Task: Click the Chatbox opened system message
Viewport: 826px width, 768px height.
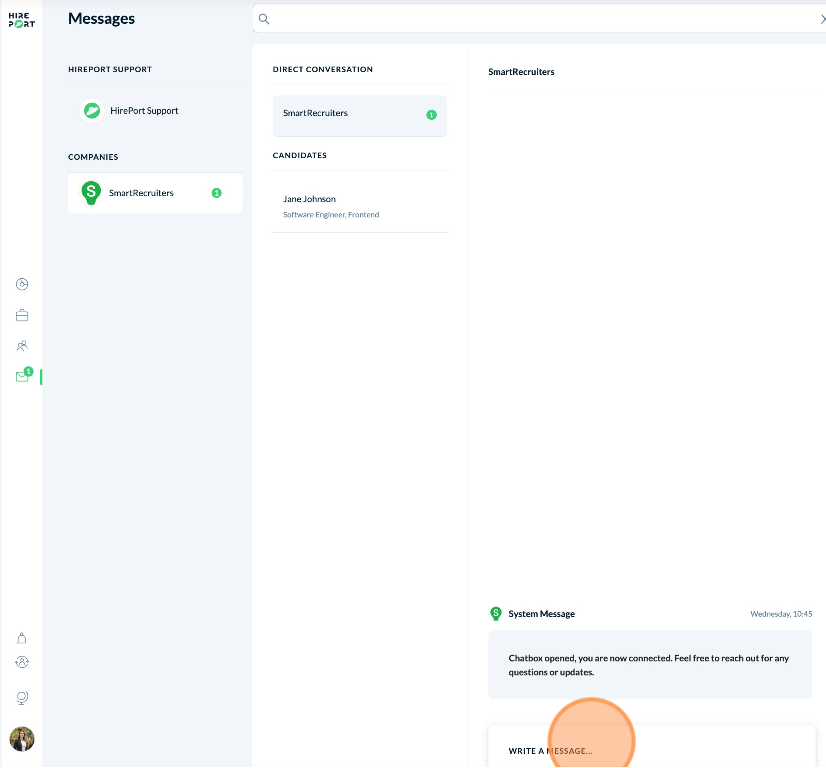Action: pos(650,665)
